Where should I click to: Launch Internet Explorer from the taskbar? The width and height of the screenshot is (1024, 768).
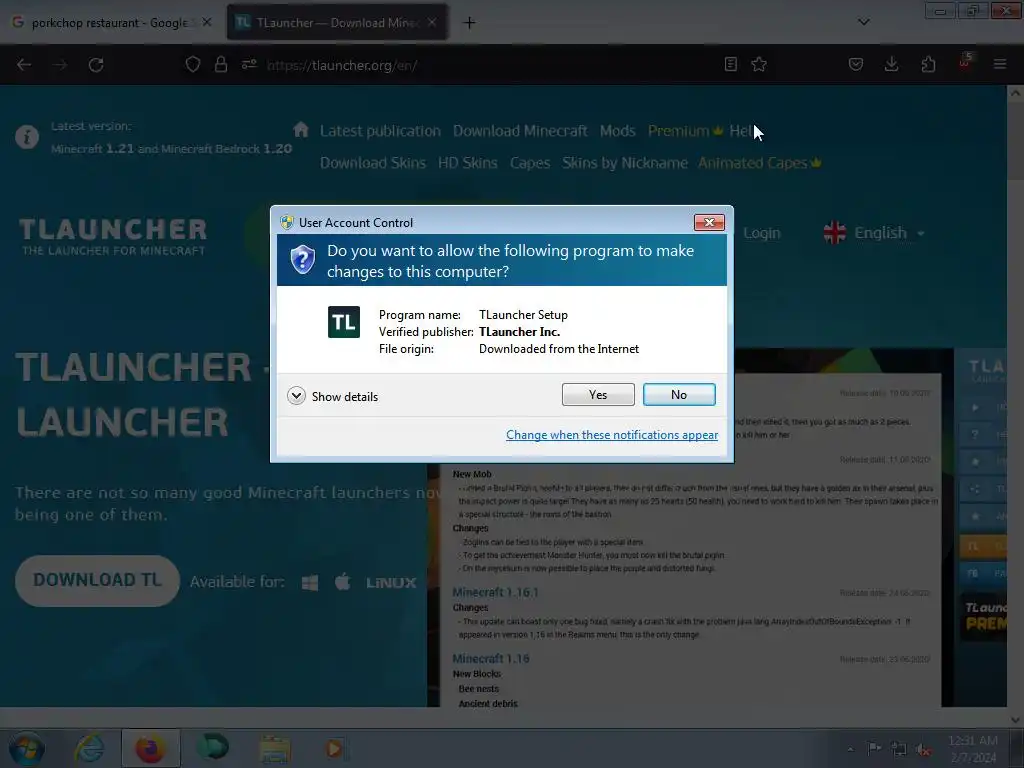click(89, 748)
